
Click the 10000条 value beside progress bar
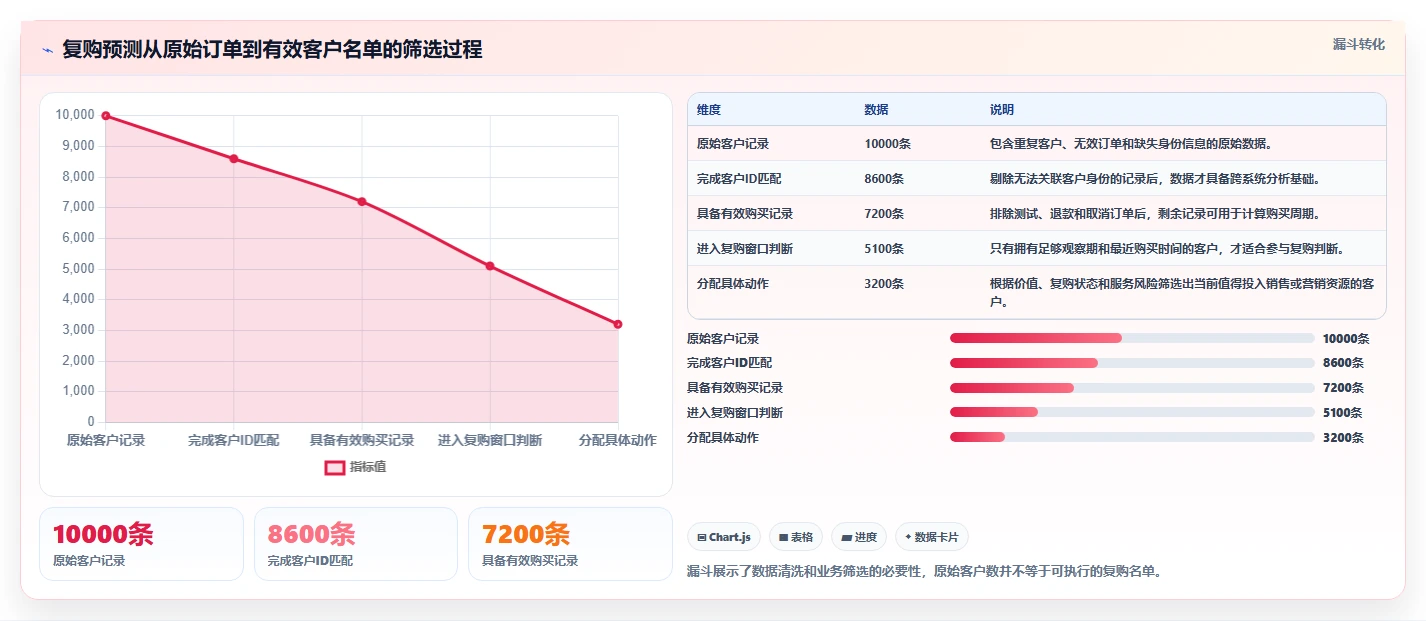coord(1346,339)
